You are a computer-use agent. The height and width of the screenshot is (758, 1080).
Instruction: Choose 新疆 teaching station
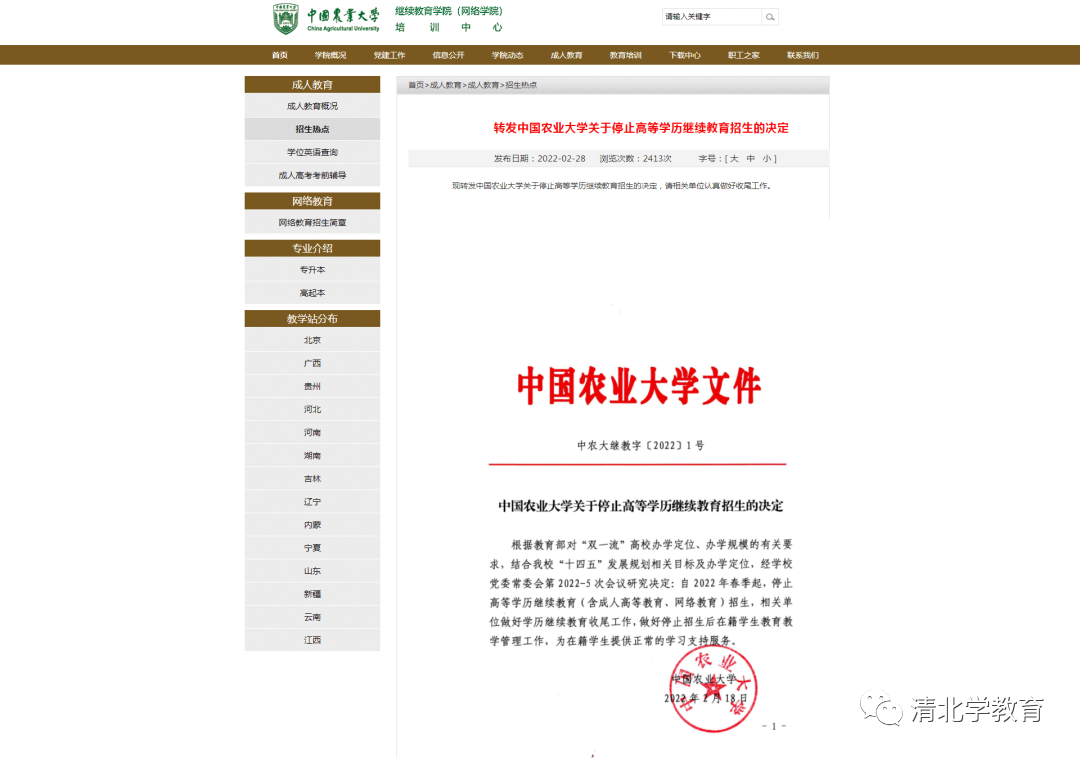click(312, 593)
